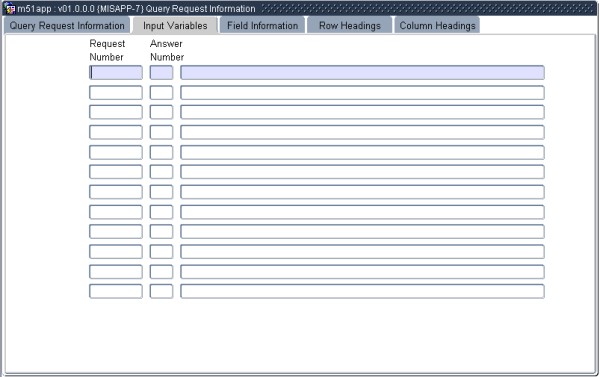Screen dimensions: 600x377
Task: Click ninth row wide description field
Action: point(362,232)
